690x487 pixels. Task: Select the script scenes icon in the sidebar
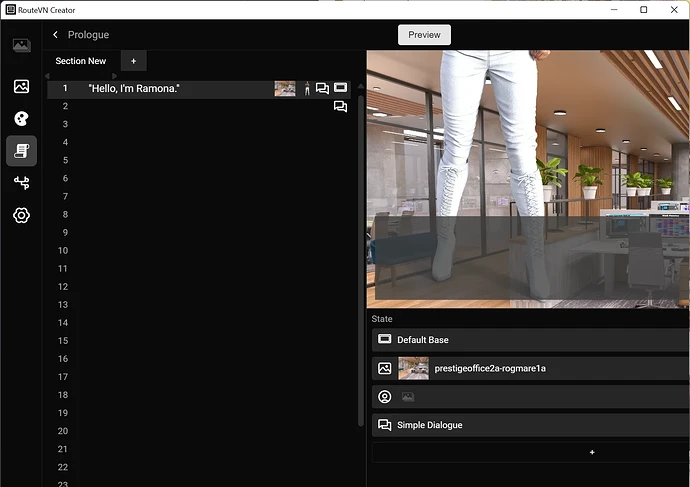(x=21, y=150)
